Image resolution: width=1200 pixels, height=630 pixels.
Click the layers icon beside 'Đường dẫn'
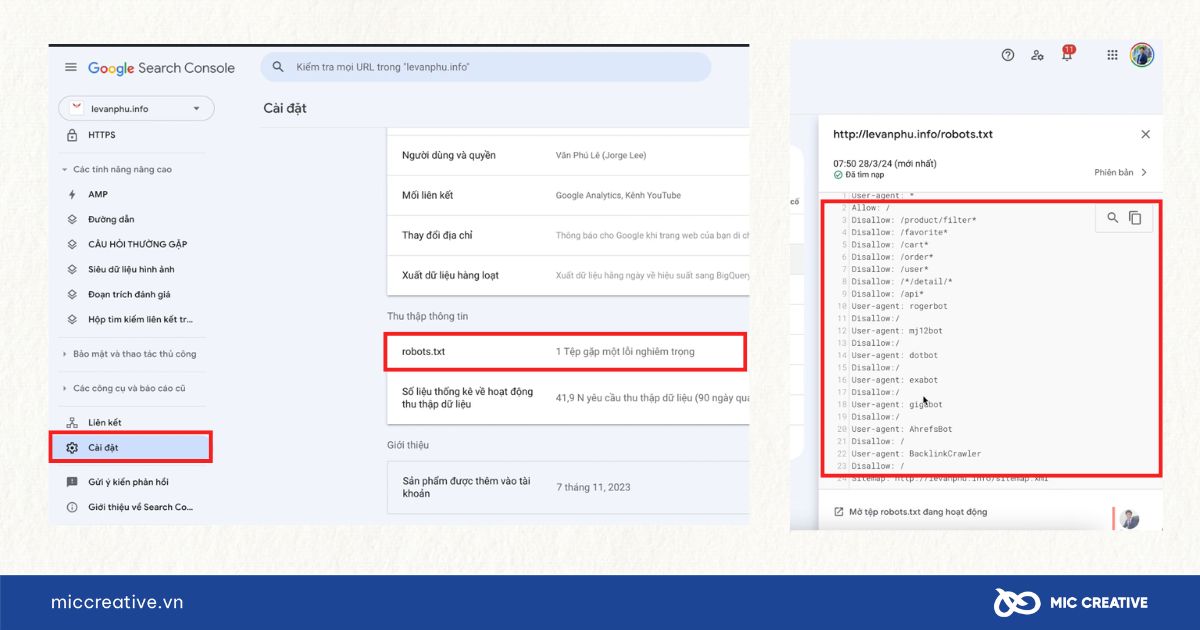pos(72,219)
